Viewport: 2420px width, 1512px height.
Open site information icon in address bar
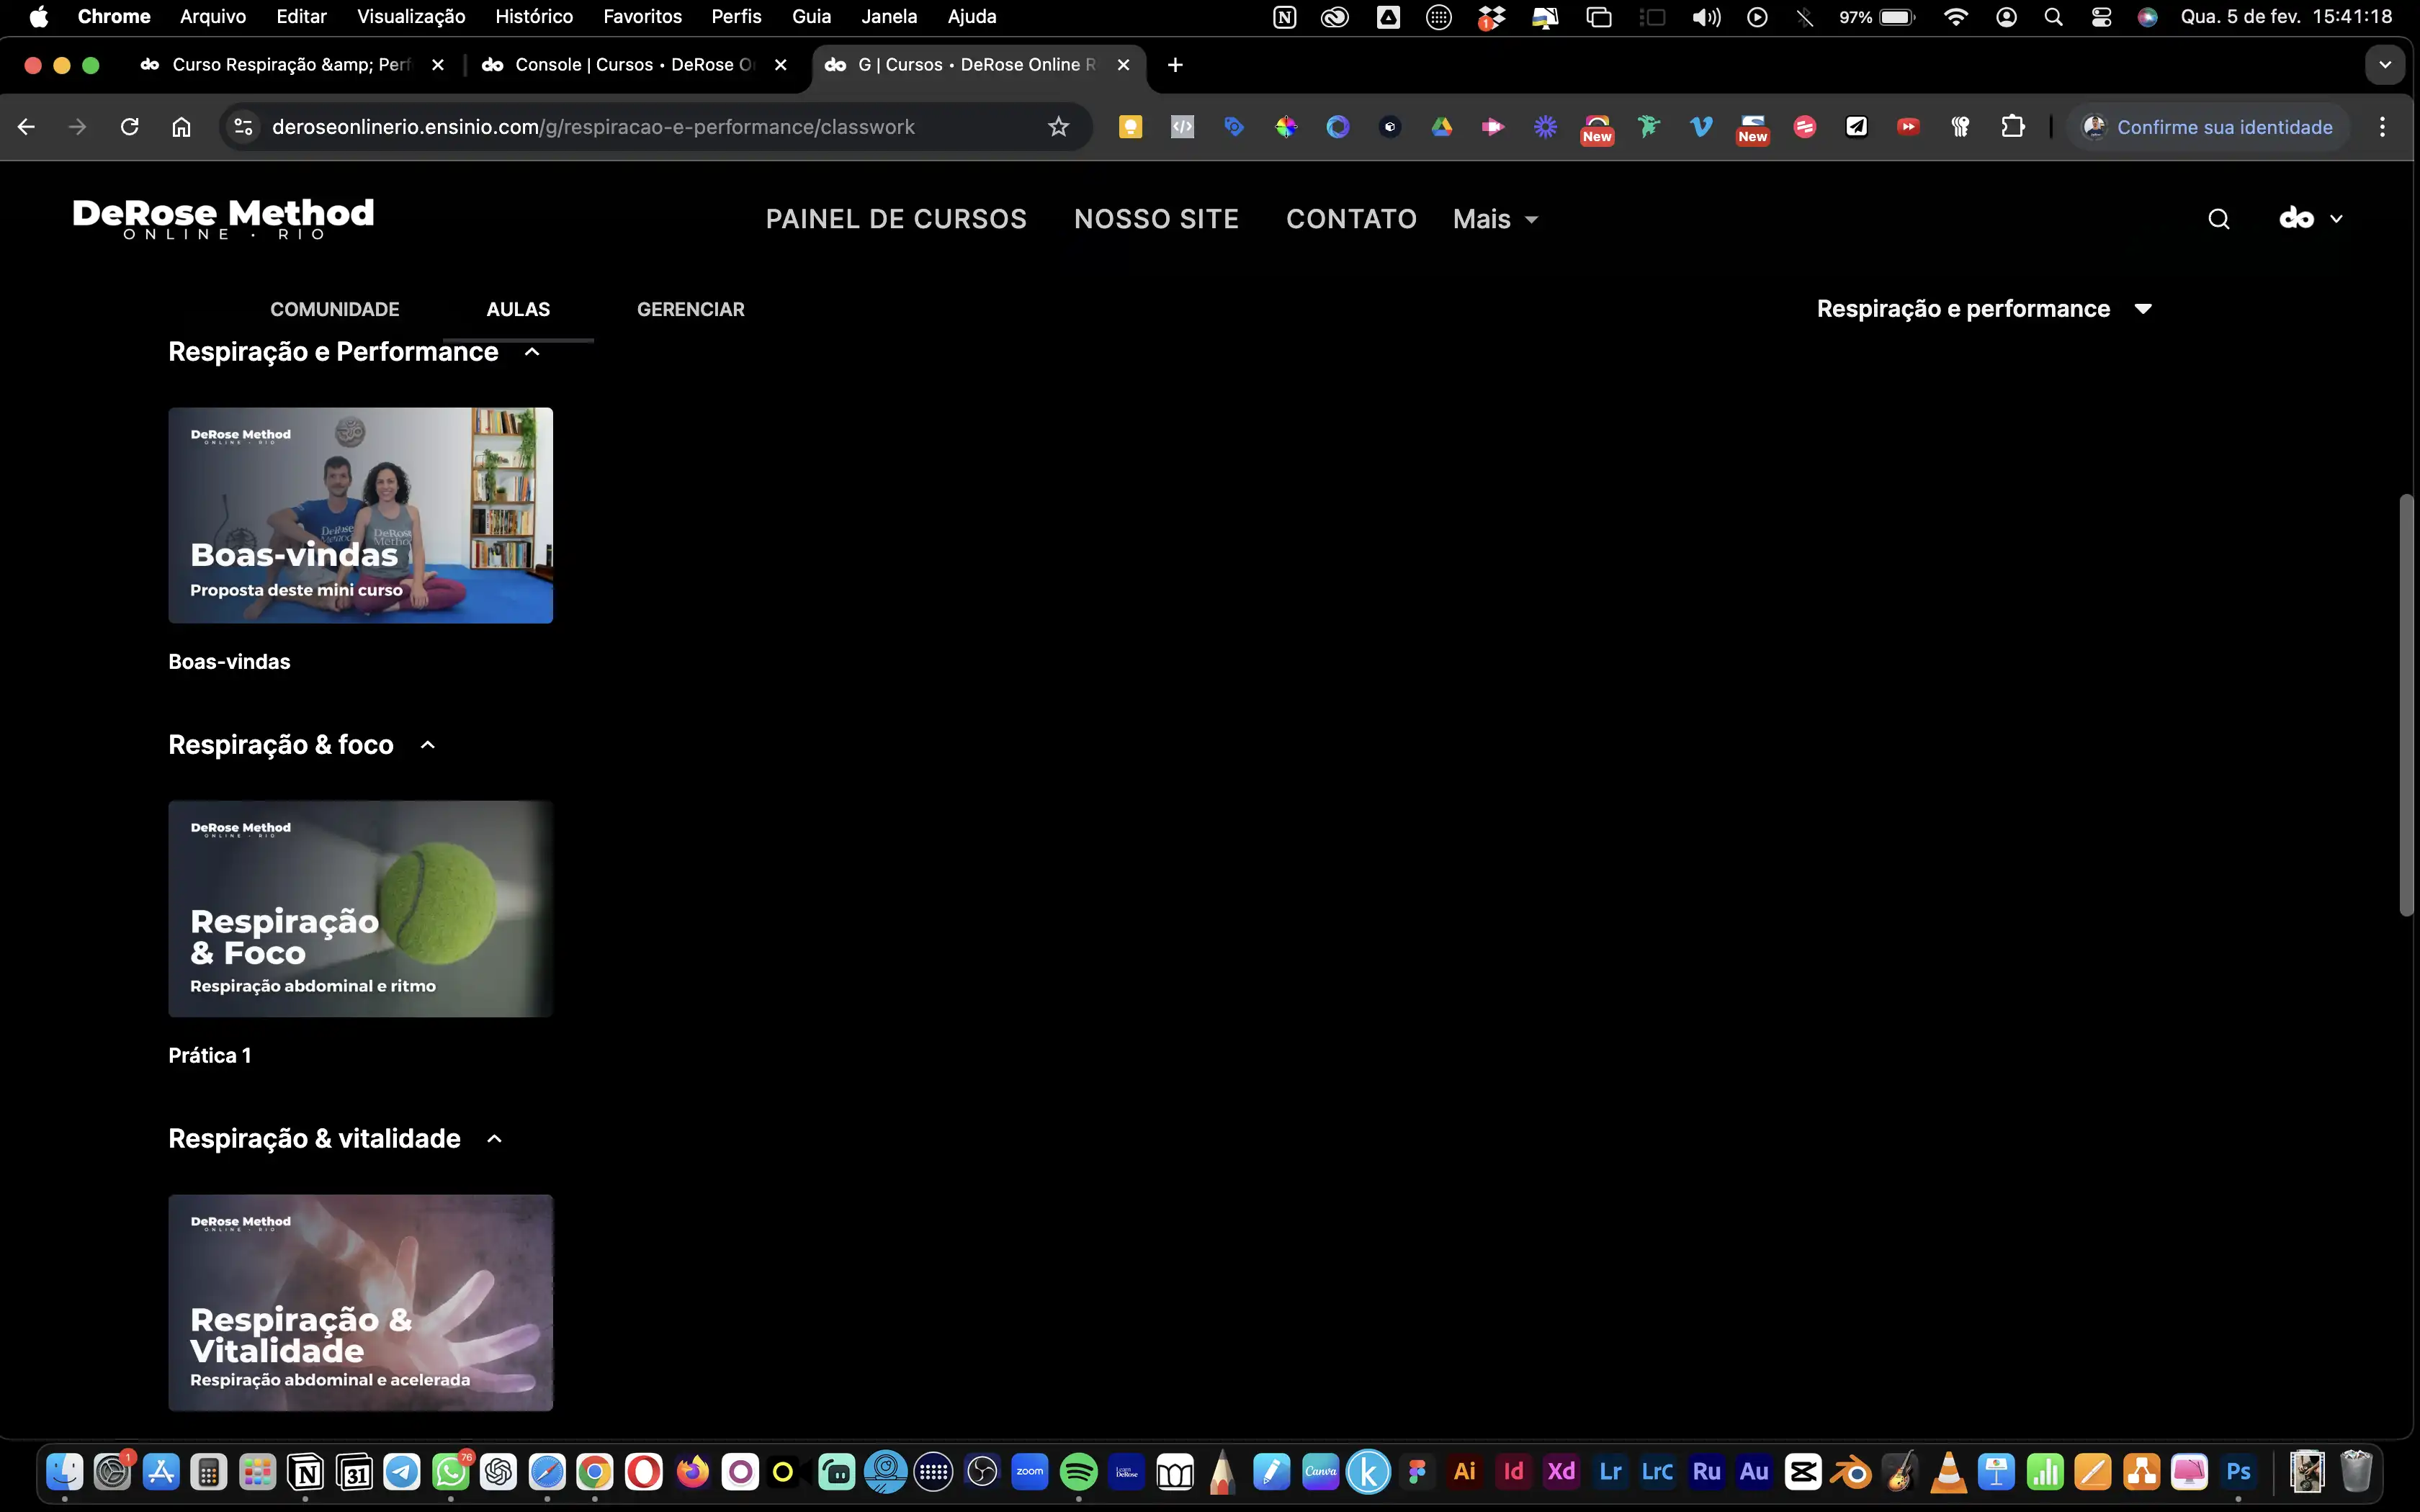click(243, 127)
